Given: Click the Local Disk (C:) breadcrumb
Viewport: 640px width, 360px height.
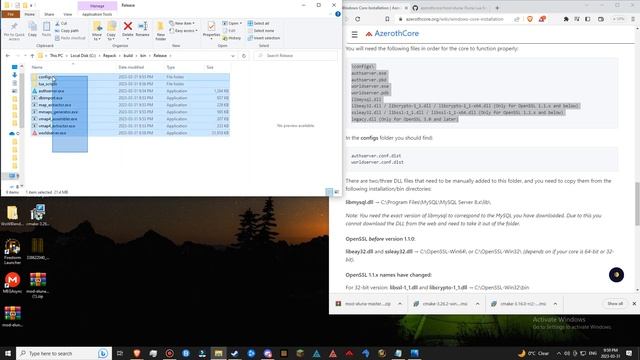Looking at the screenshot, I should point(83,56).
